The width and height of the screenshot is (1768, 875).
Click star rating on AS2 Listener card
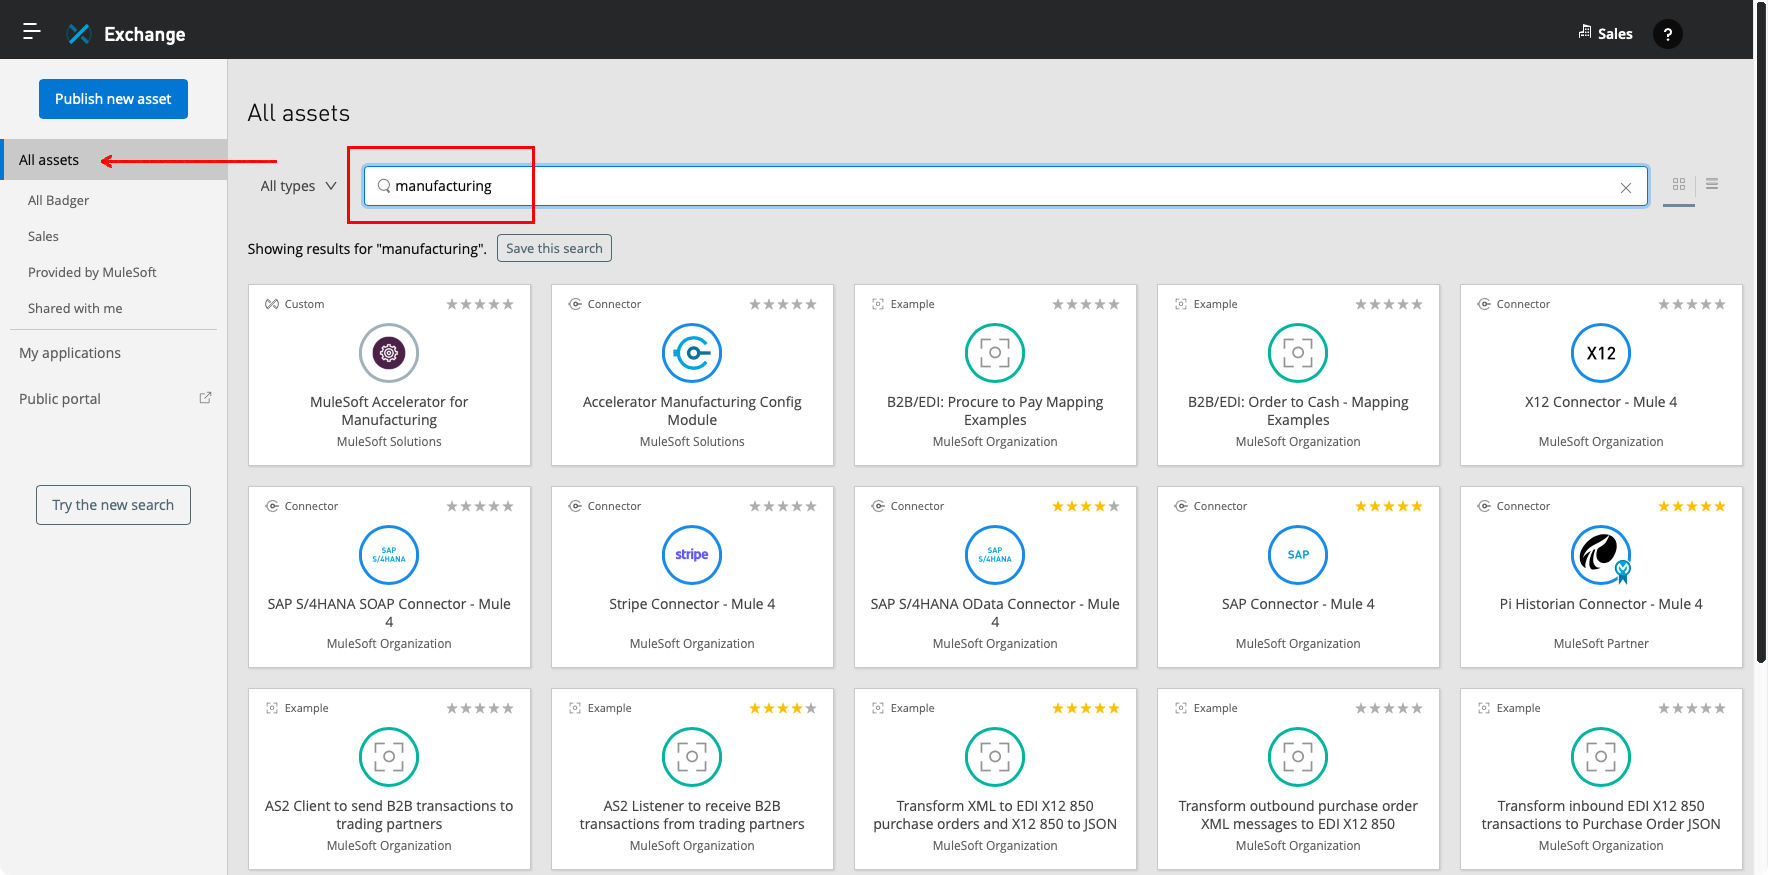(x=783, y=708)
